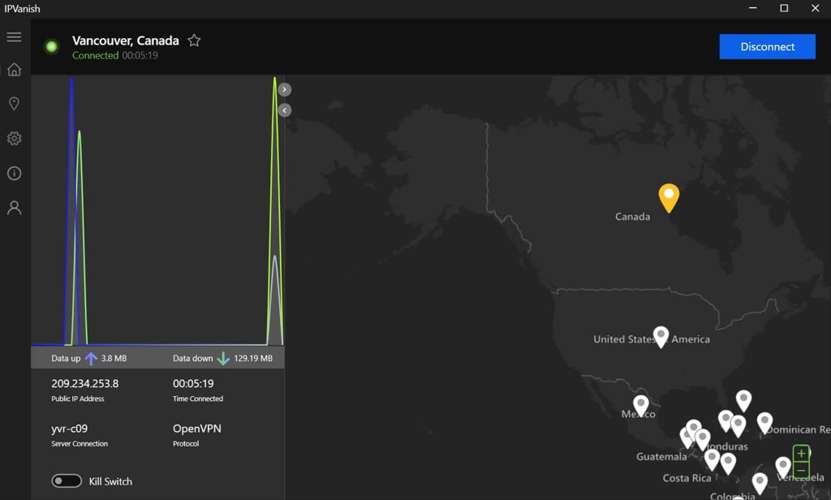Image resolution: width=831 pixels, height=500 pixels.
Task: Open the Information icon in sidebar
Action: click(14, 173)
